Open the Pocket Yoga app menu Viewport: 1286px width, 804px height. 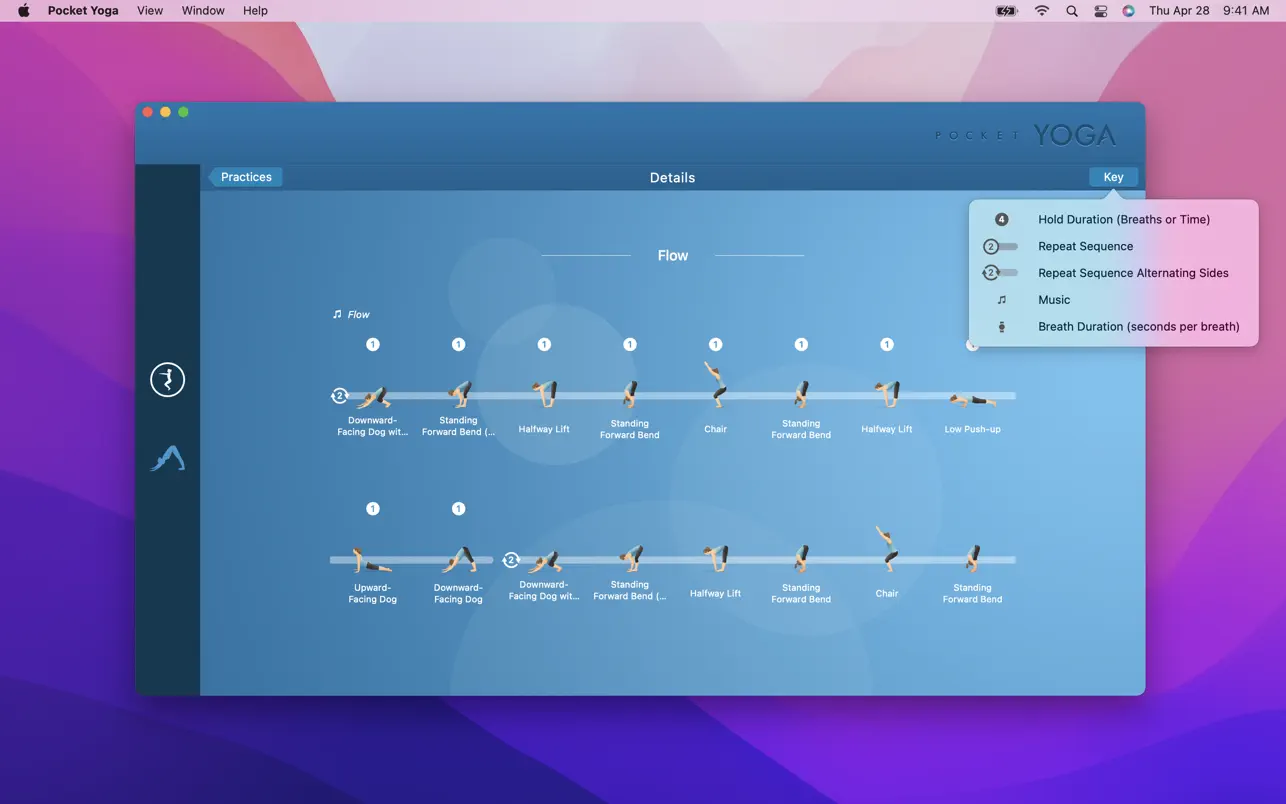83,10
